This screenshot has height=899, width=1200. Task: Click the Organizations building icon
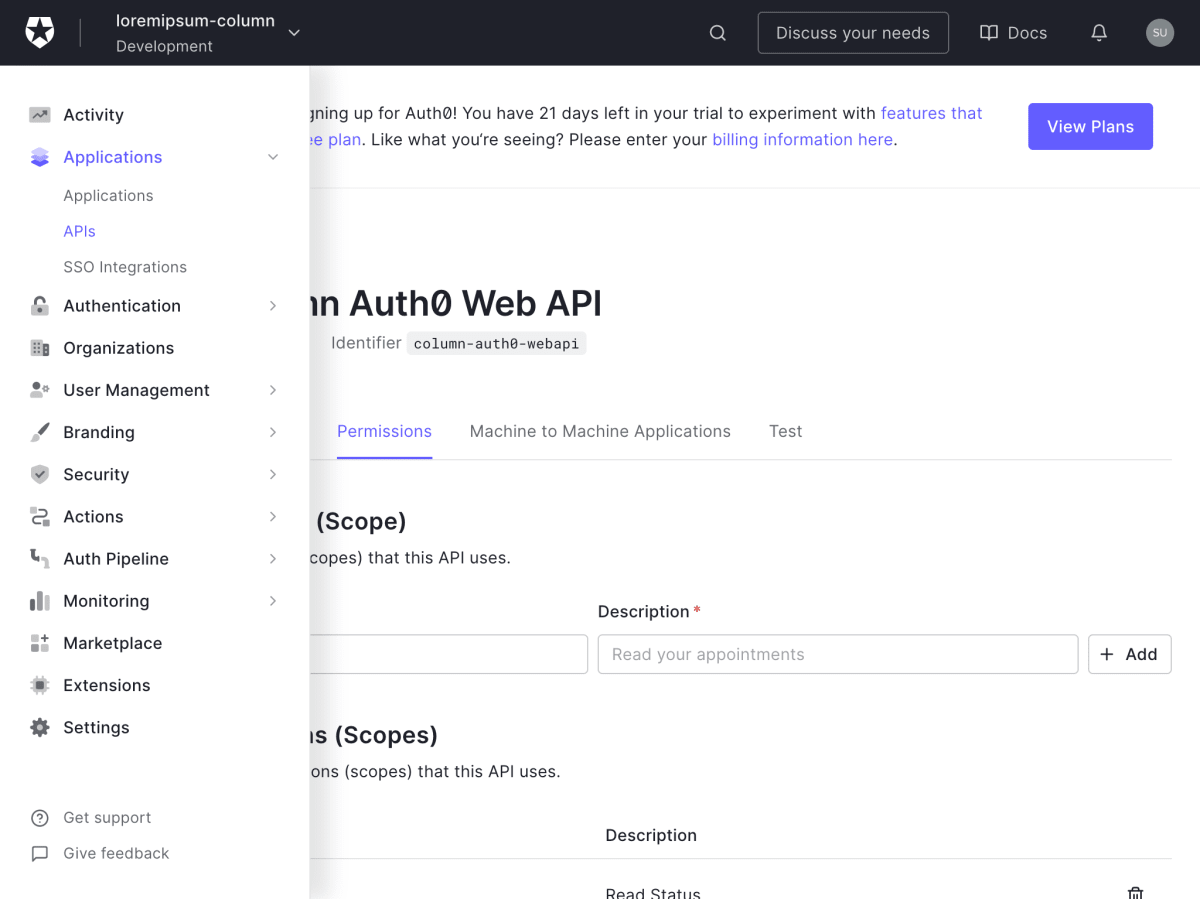click(x=40, y=348)
